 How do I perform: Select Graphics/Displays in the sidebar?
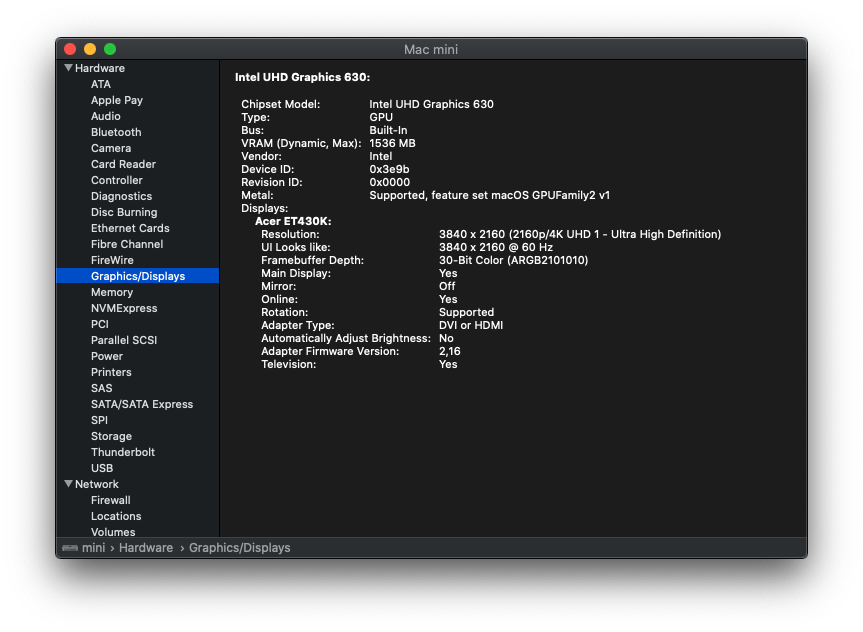(138, 276)
